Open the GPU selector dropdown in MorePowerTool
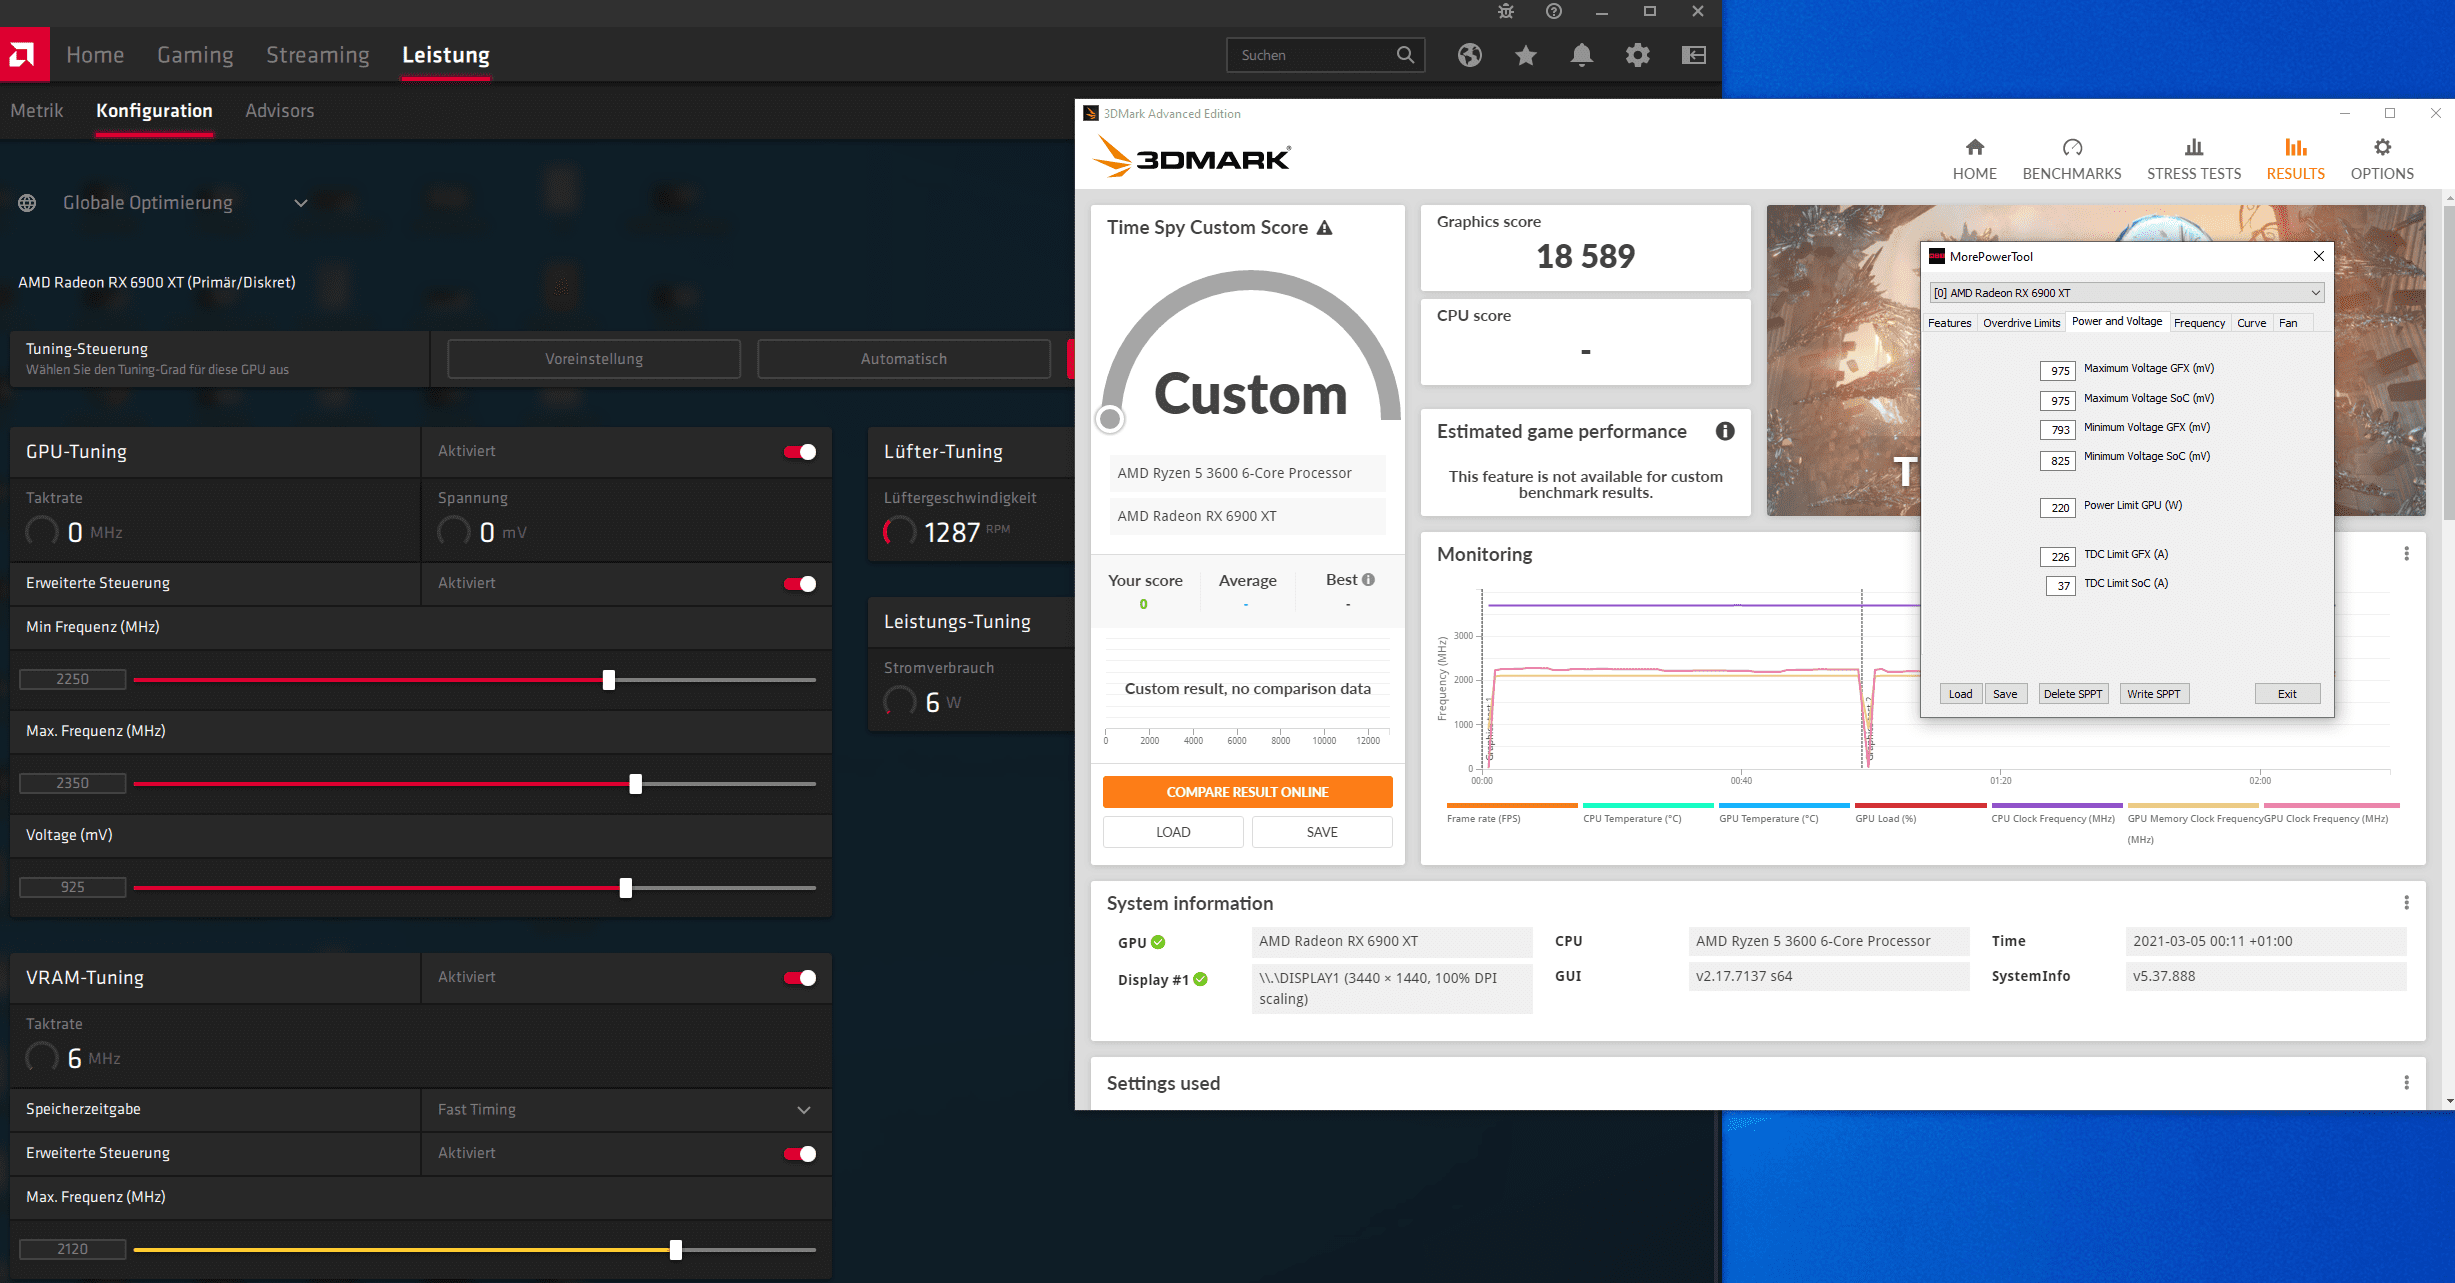 2126,293
